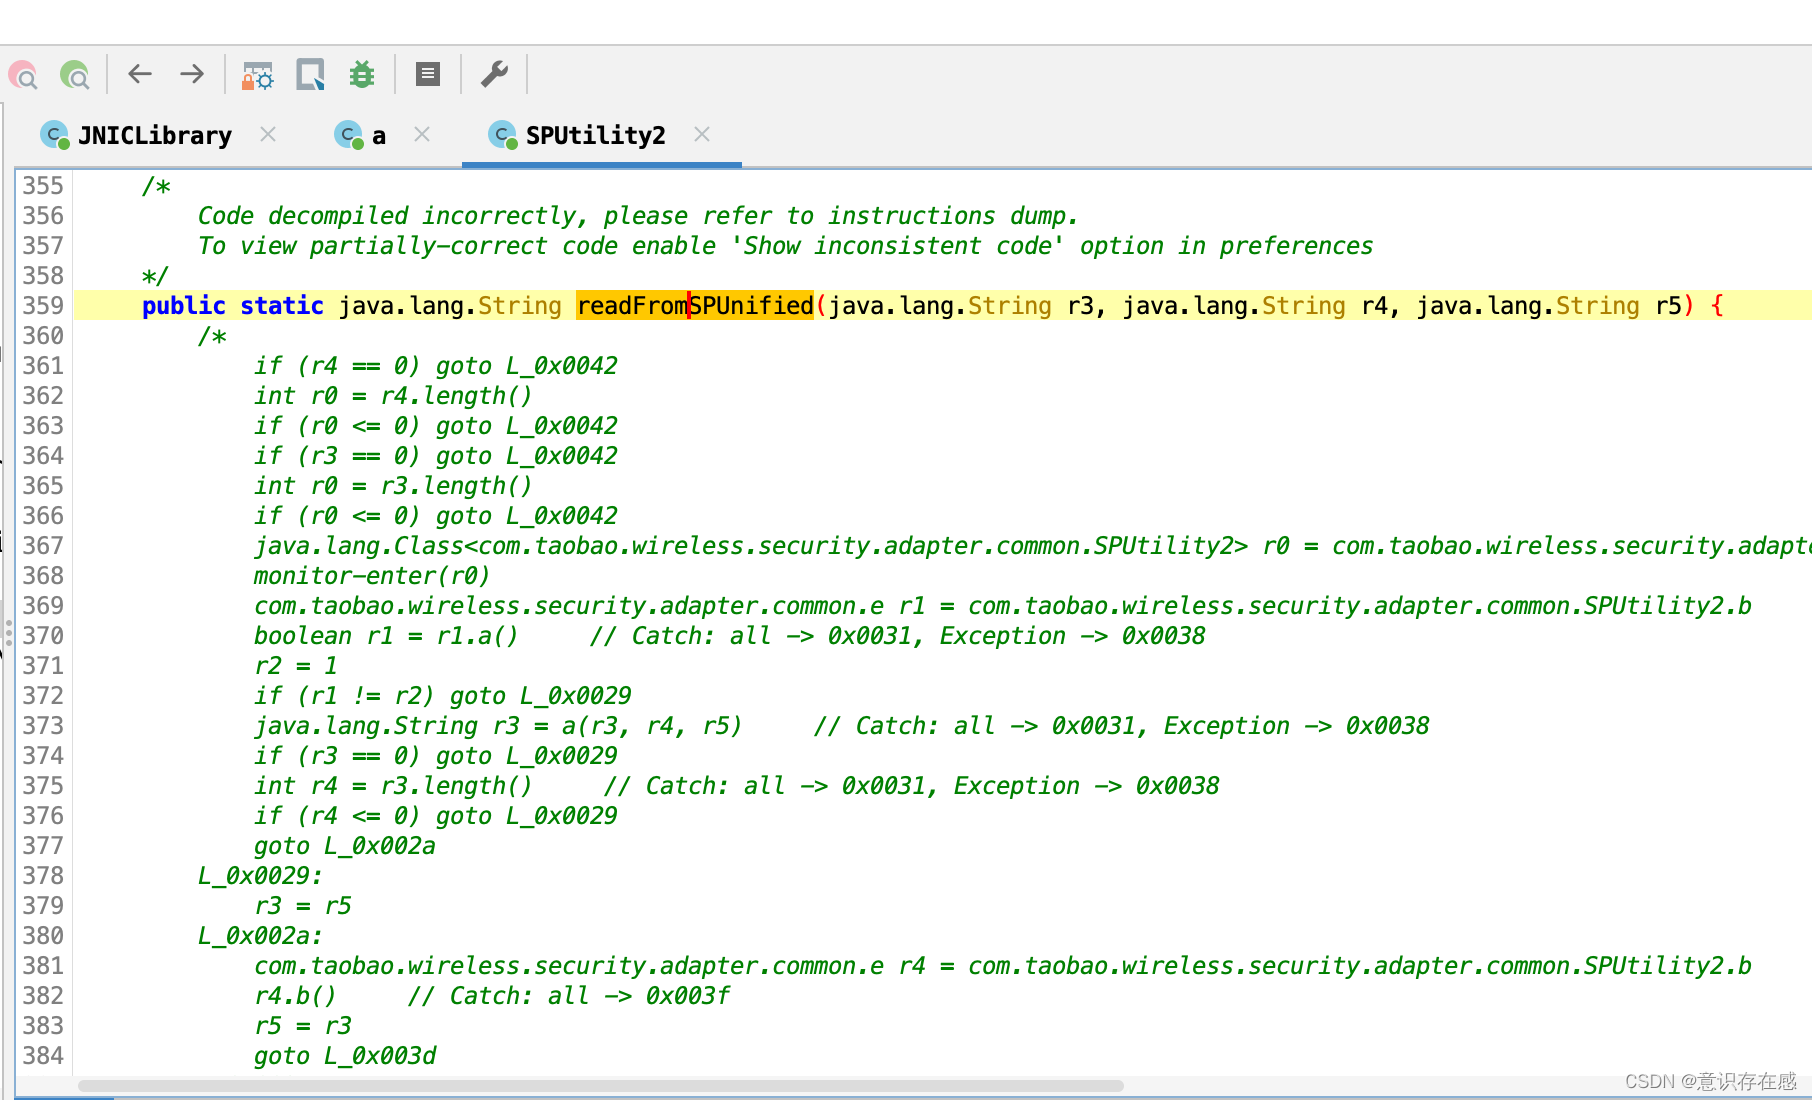Select the SPUtility2 tab
Viewport: 1812px width, 1100px height.
point(596,135)
